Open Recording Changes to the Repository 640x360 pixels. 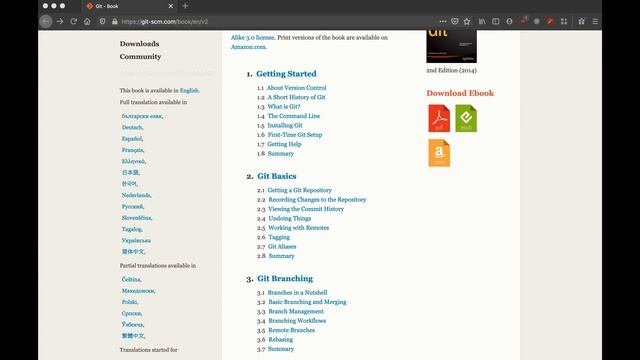tap(317, 200)
